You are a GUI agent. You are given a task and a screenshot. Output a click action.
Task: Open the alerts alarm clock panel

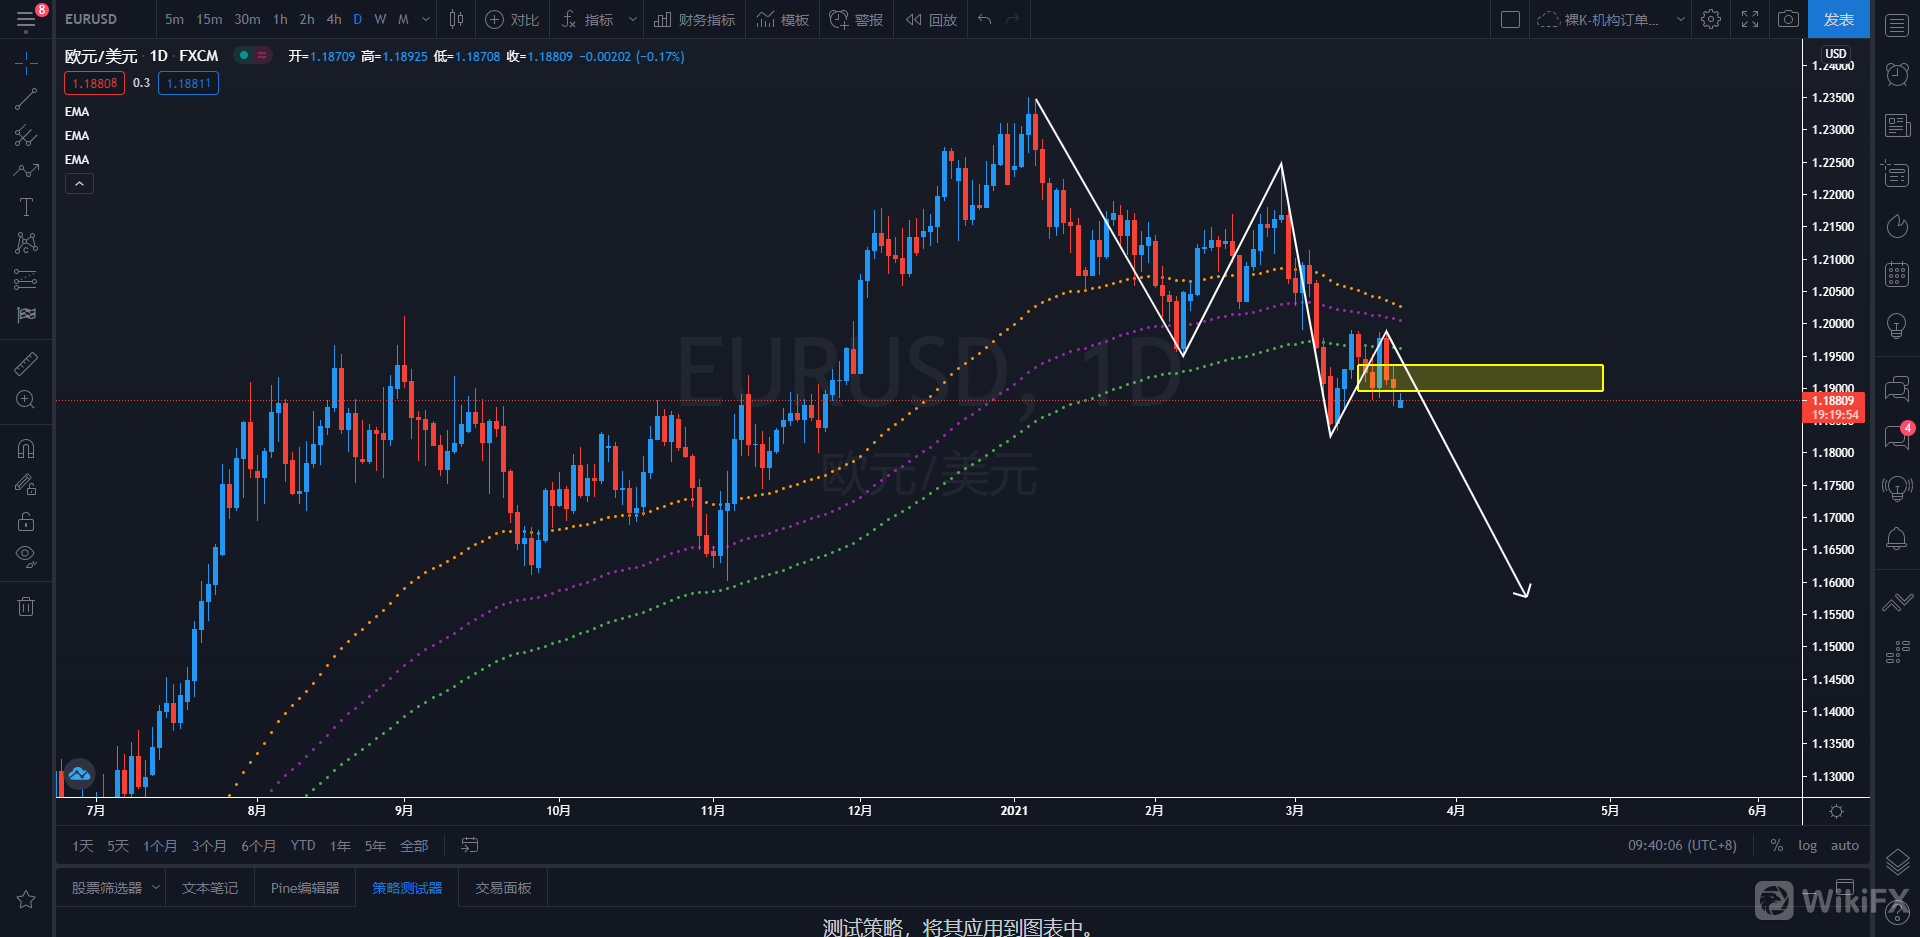[1897, 74]
